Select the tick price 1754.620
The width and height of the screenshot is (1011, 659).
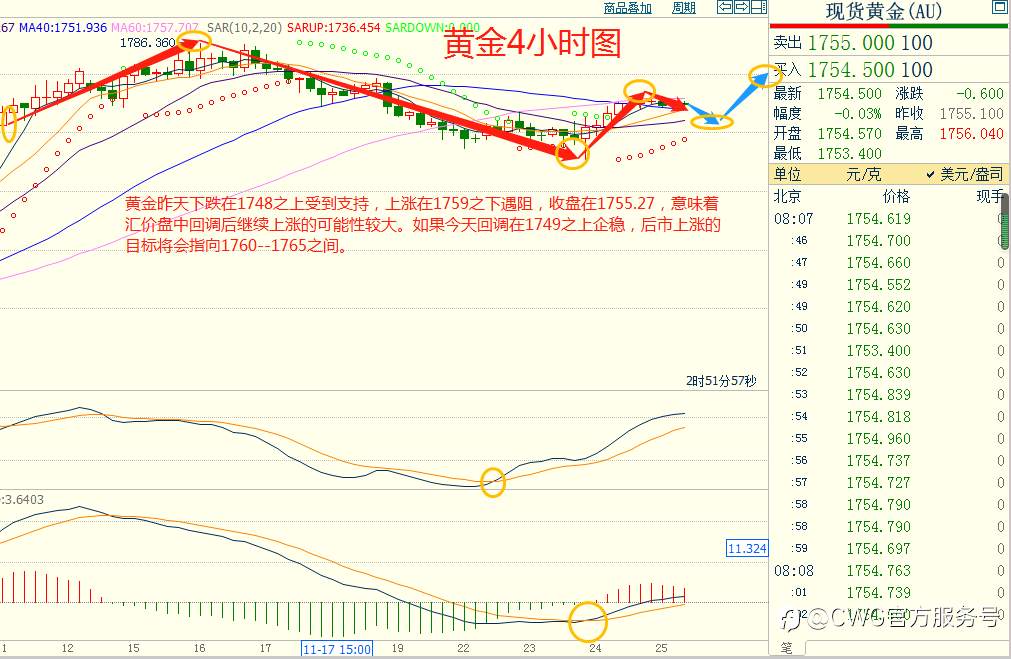click(878, 306)
